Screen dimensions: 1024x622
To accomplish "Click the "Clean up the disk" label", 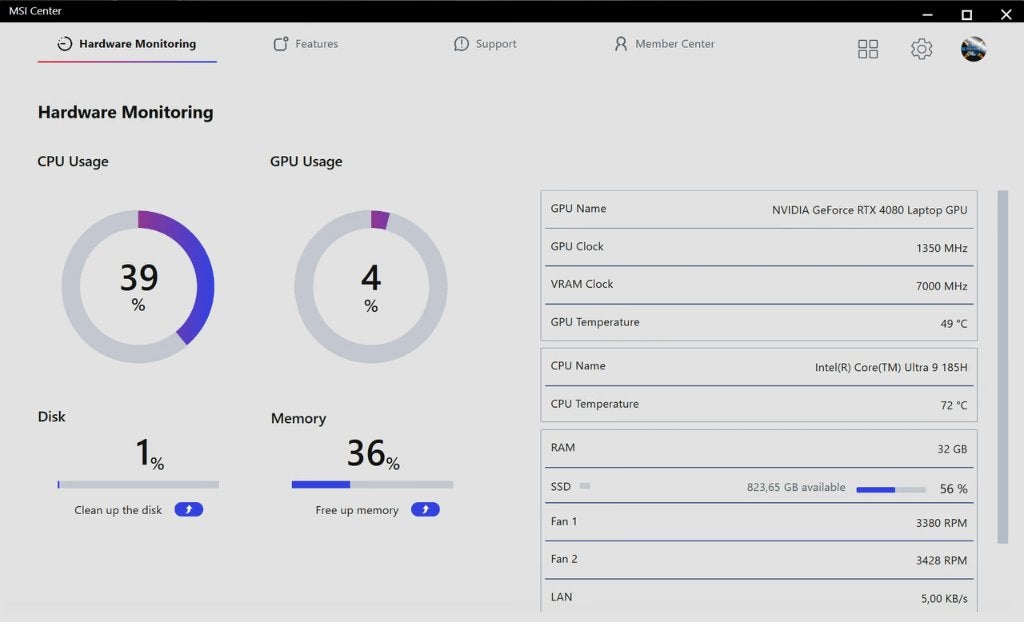I will 118,510.
